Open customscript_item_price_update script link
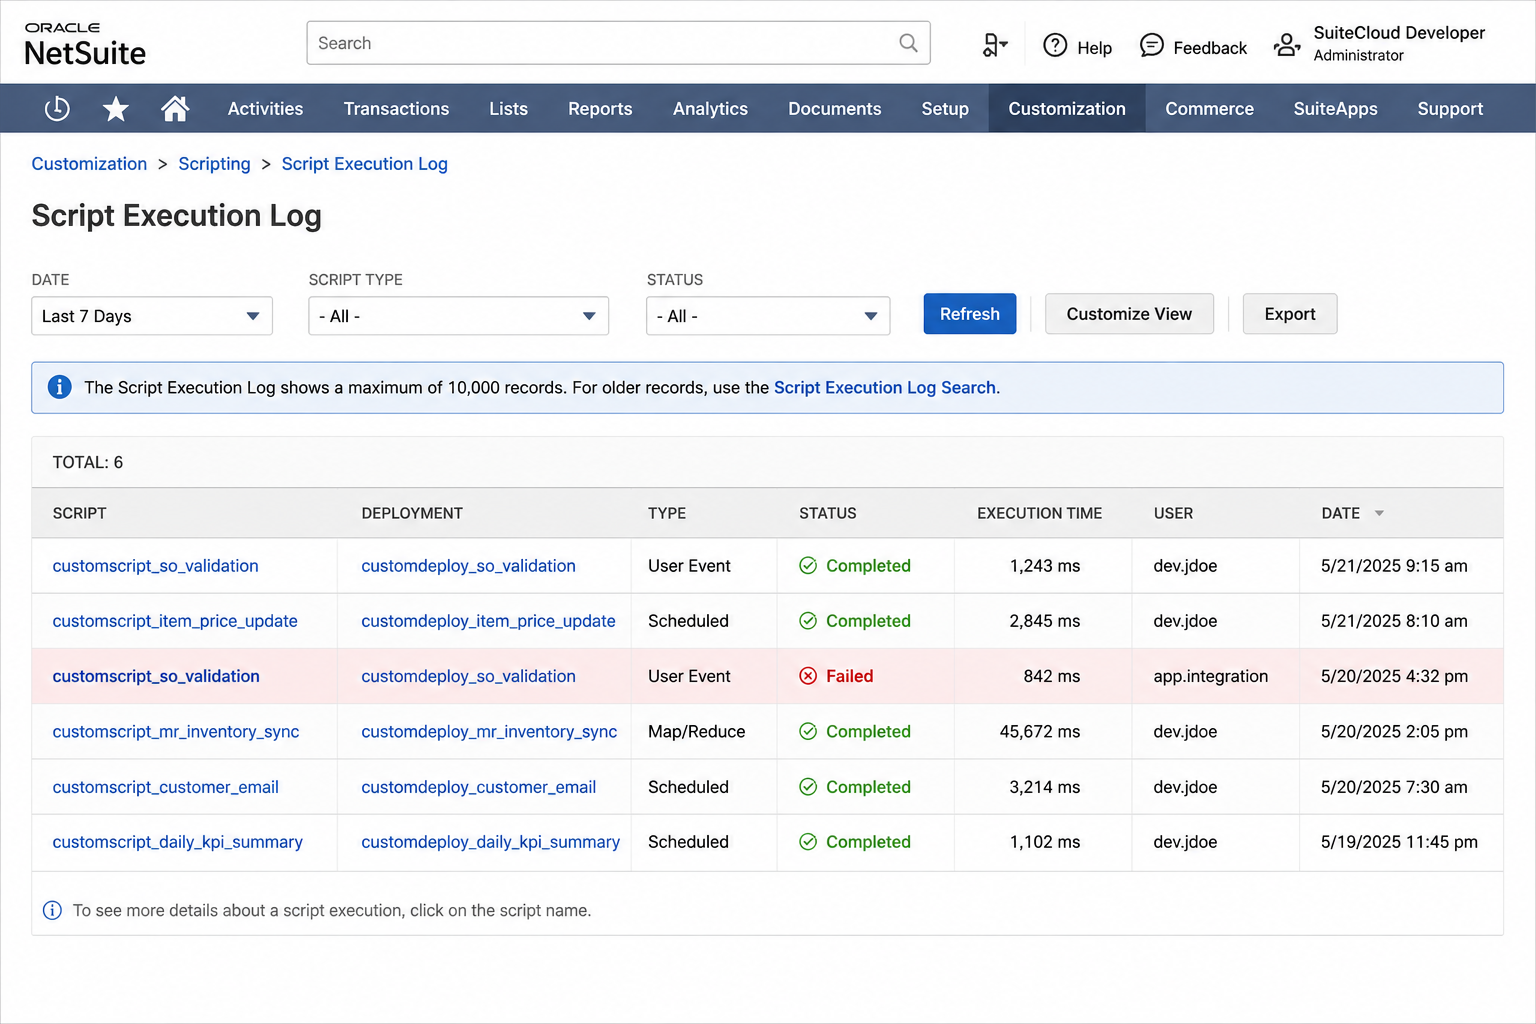 coord(175,621)
